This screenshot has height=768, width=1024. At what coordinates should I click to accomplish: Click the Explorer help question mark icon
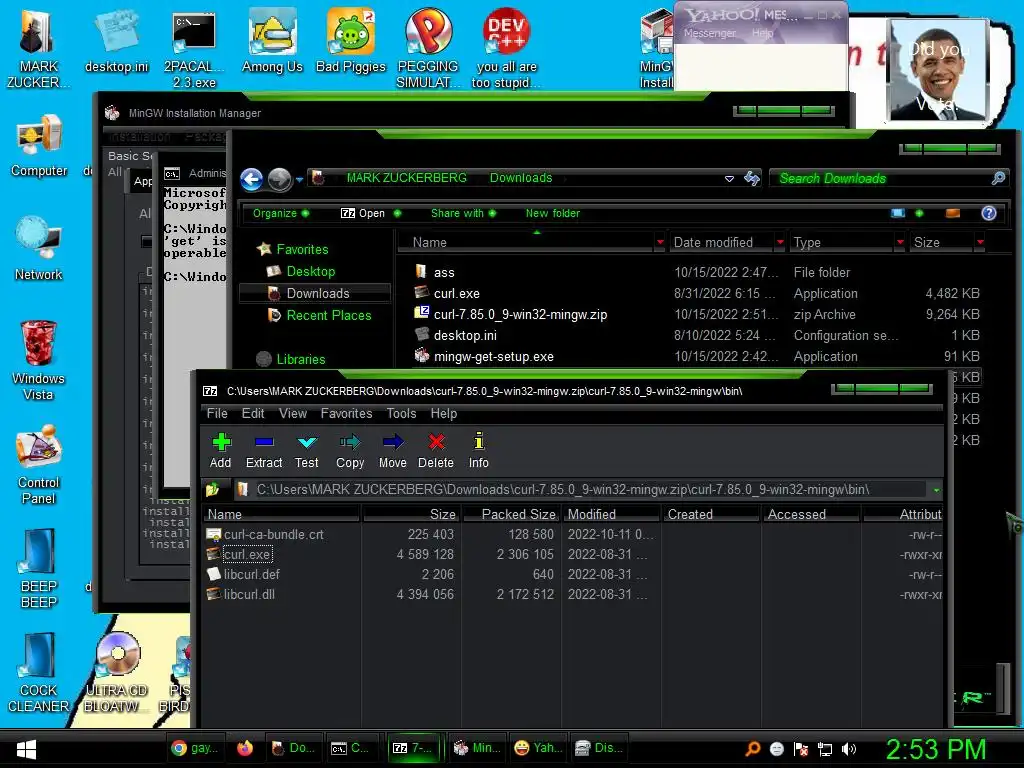pyautogui.click(x=989, y=214)
